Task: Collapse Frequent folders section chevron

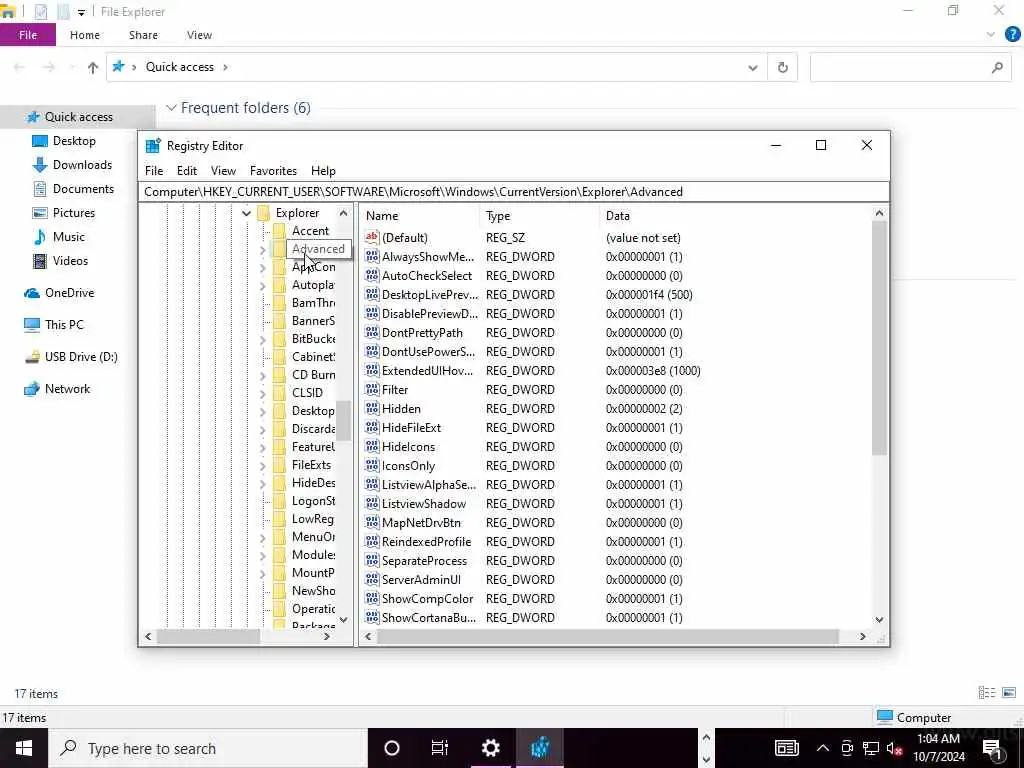Action: click(x=171, y=108)
